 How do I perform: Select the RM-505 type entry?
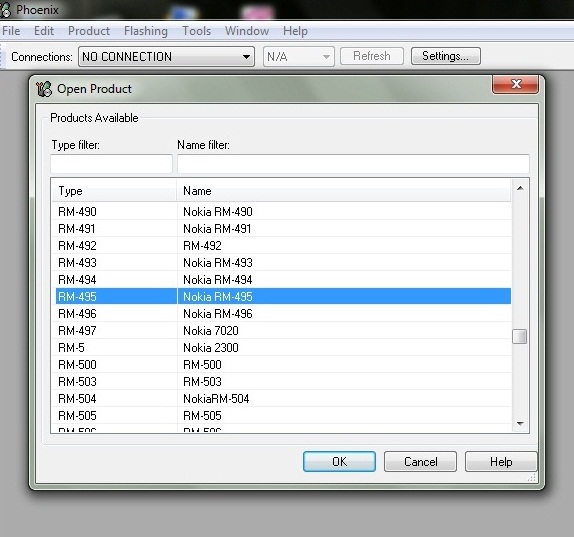pos(77,416)
